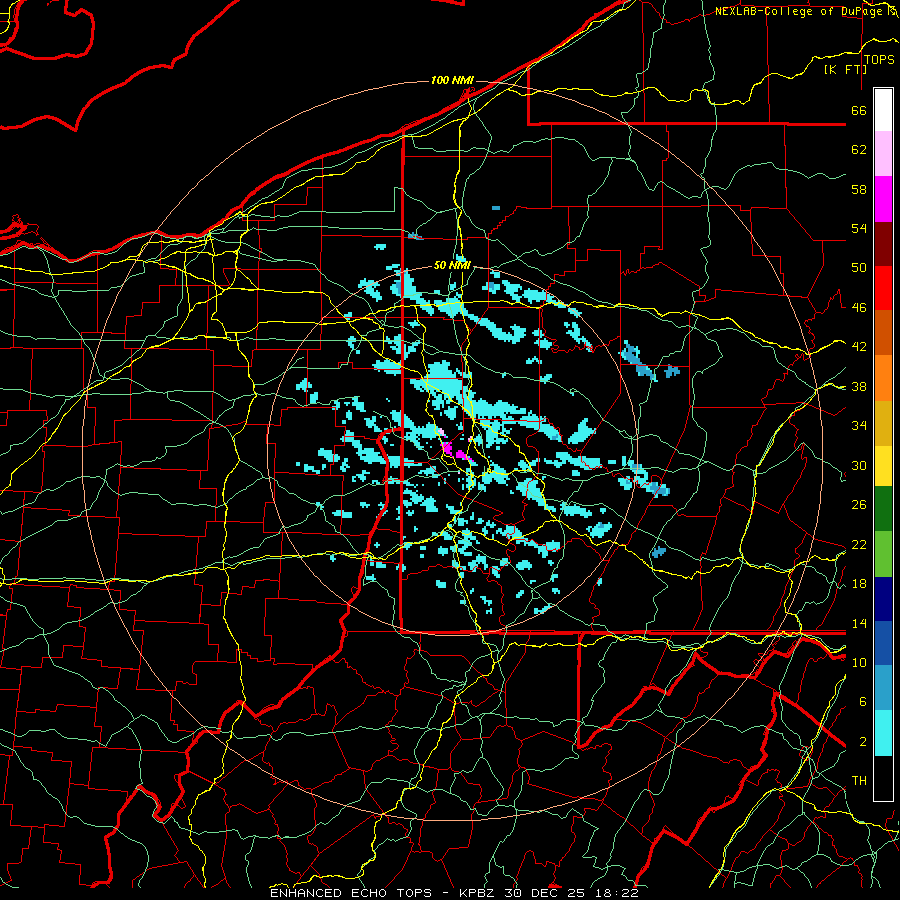Click the 'TOPS' legend title
Screen dimensions: 900x900
tap(879, 60)
